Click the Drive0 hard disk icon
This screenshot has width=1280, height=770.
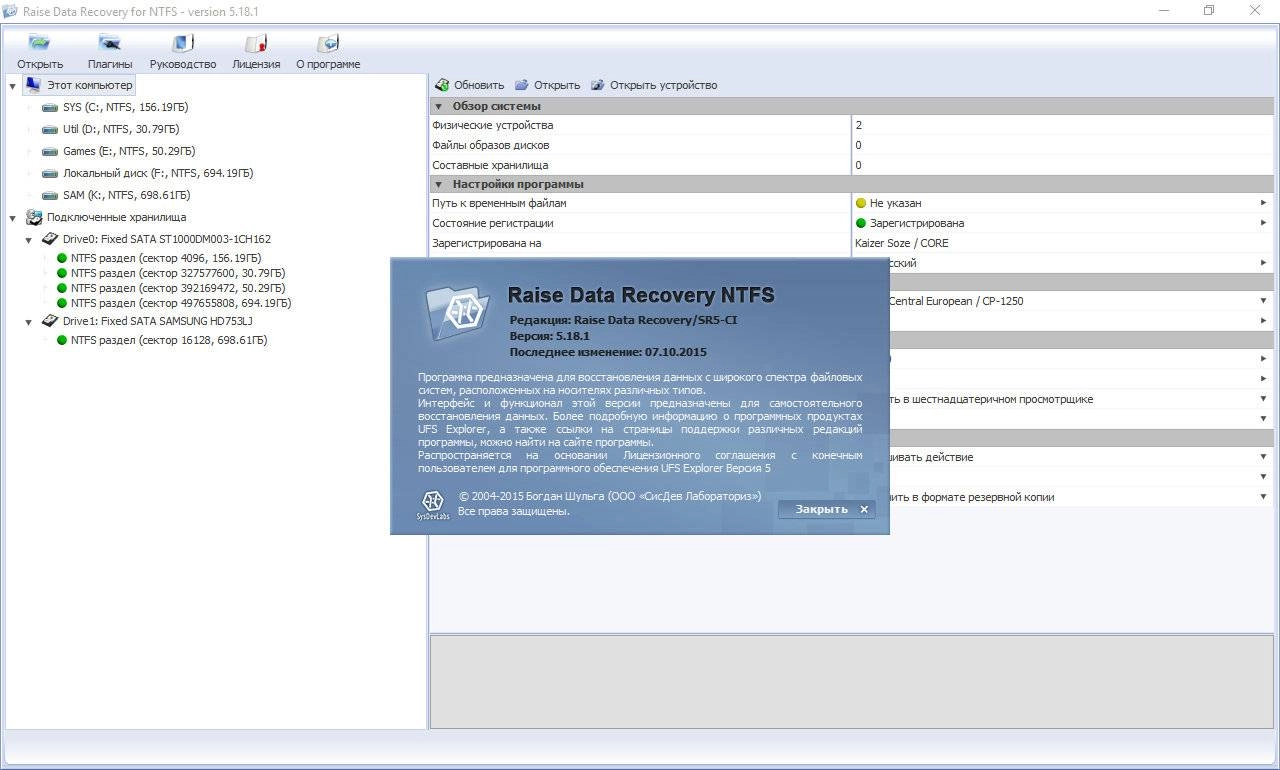pos(49,239)
